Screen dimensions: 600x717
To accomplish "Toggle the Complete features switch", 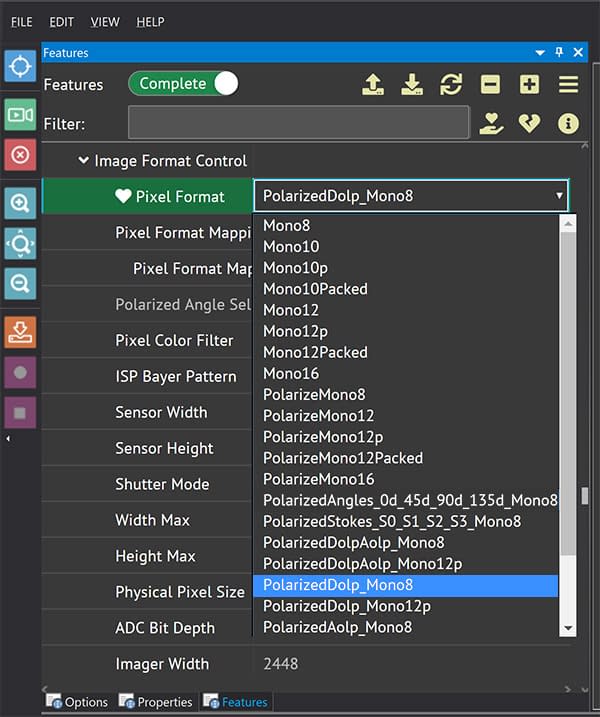I will 183,84.
